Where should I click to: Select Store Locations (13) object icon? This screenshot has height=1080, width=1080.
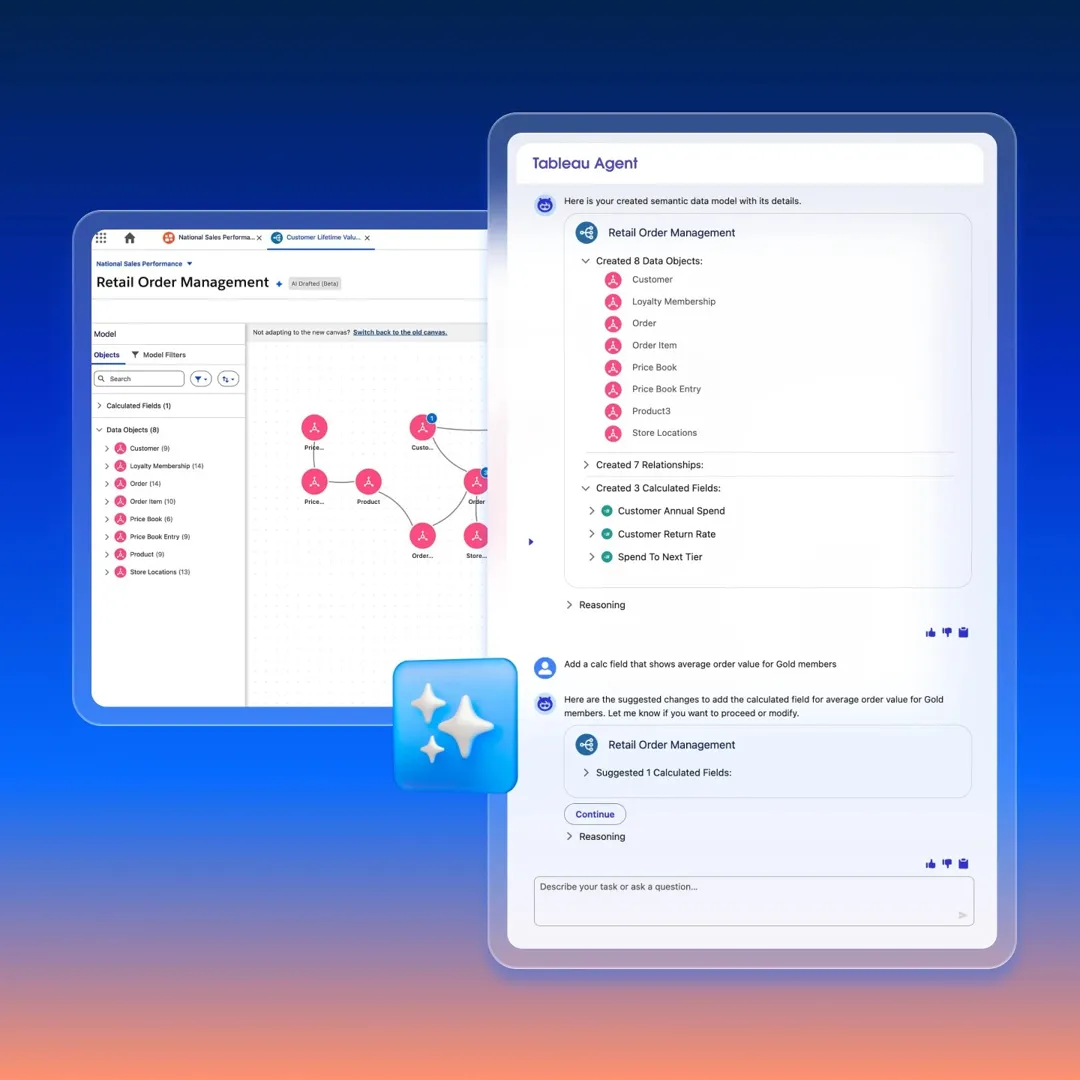tap(121, 572)
